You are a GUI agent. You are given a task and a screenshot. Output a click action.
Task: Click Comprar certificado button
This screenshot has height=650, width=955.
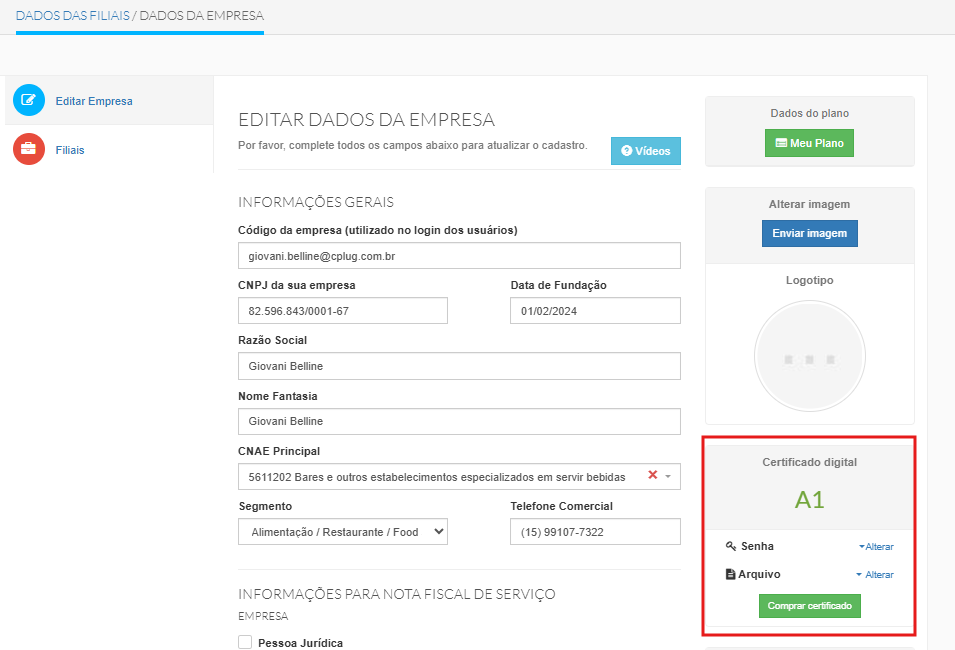[809, 606]
